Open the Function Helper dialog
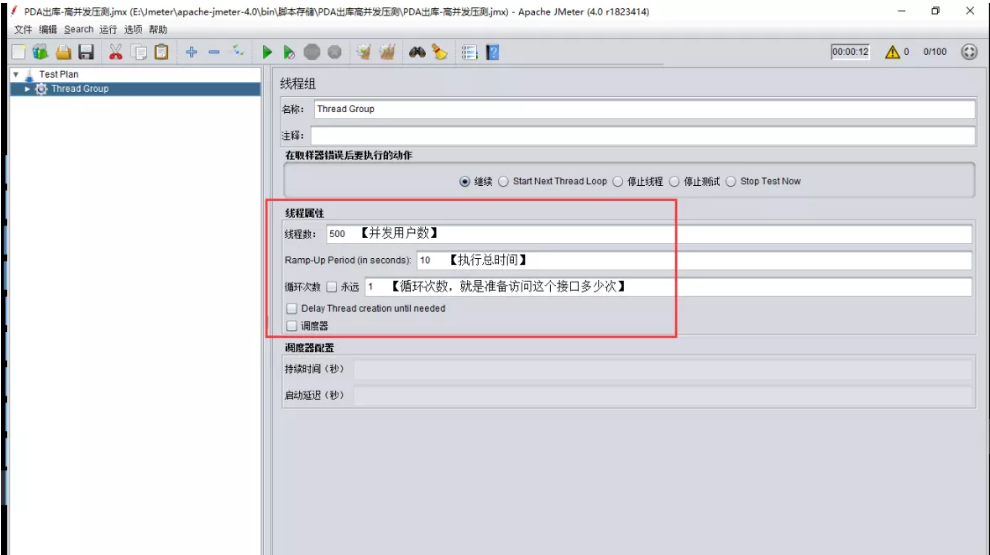Viewport: 990px width, 555px height. coord(469,52)
